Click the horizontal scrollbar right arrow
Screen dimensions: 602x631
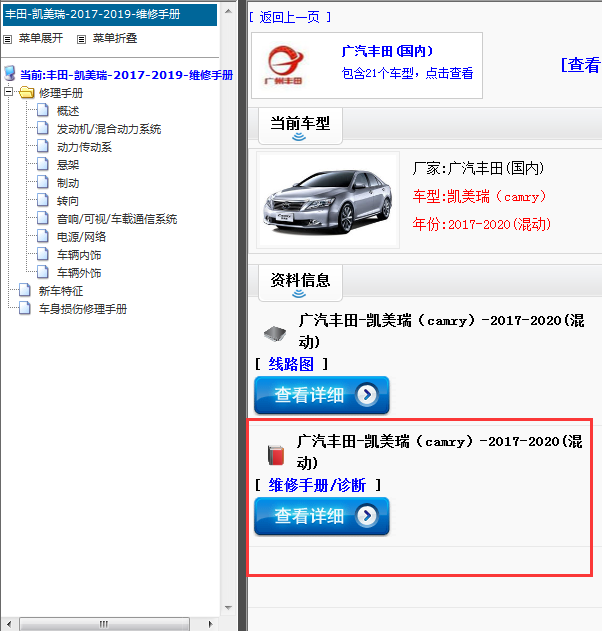[210, 624]
